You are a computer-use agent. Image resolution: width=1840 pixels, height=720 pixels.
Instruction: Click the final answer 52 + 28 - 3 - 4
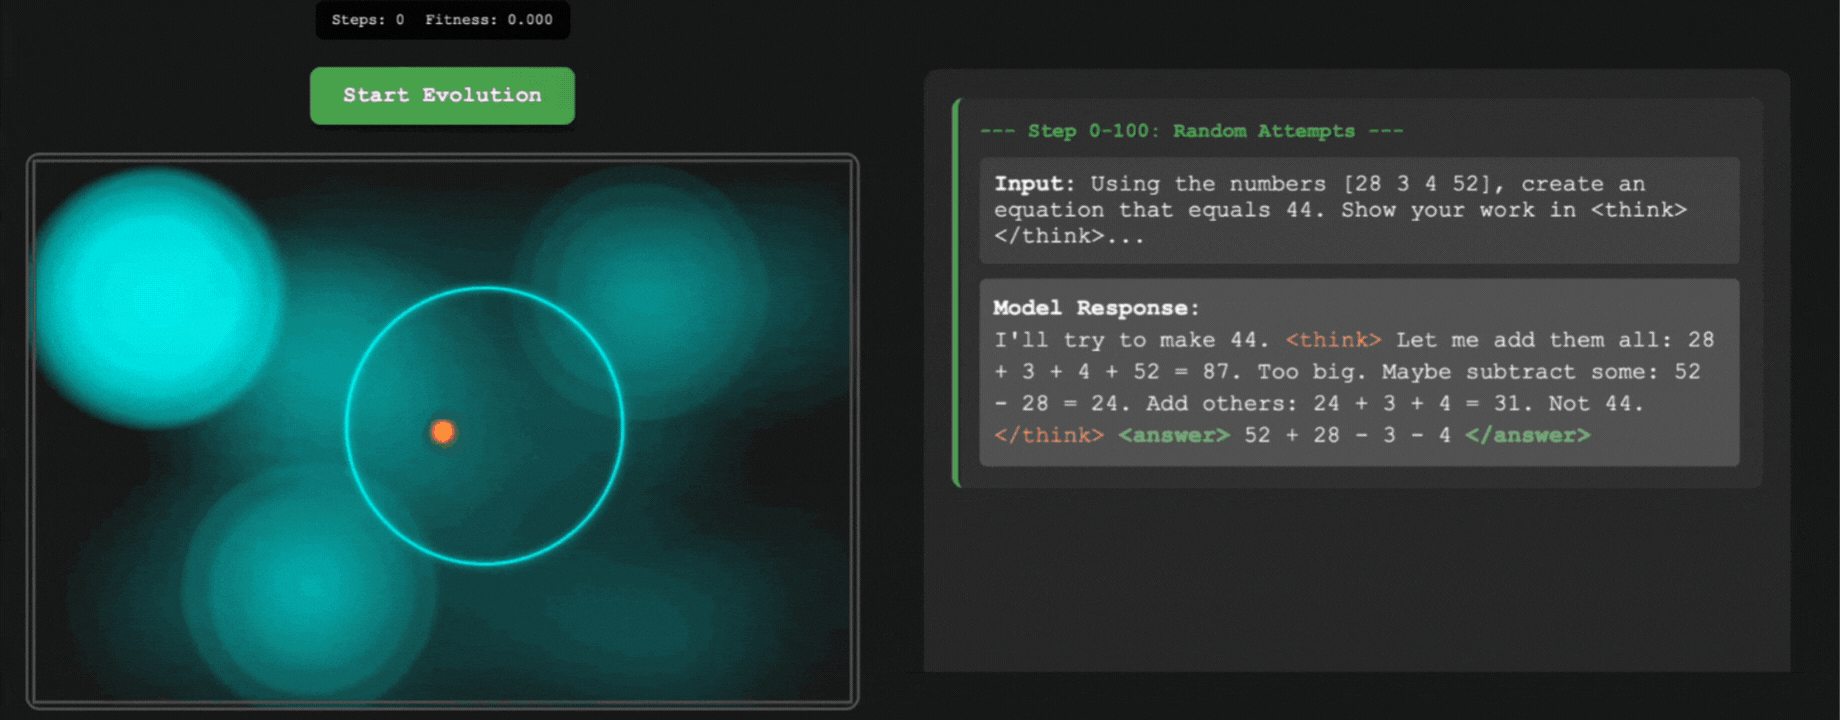tap(1347, 435)
